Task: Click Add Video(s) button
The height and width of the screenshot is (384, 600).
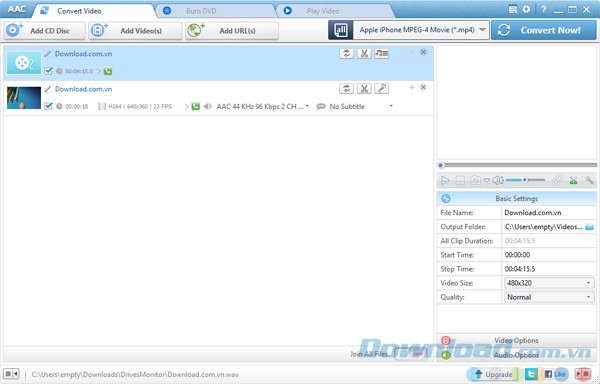Action: tap(135, 31)
